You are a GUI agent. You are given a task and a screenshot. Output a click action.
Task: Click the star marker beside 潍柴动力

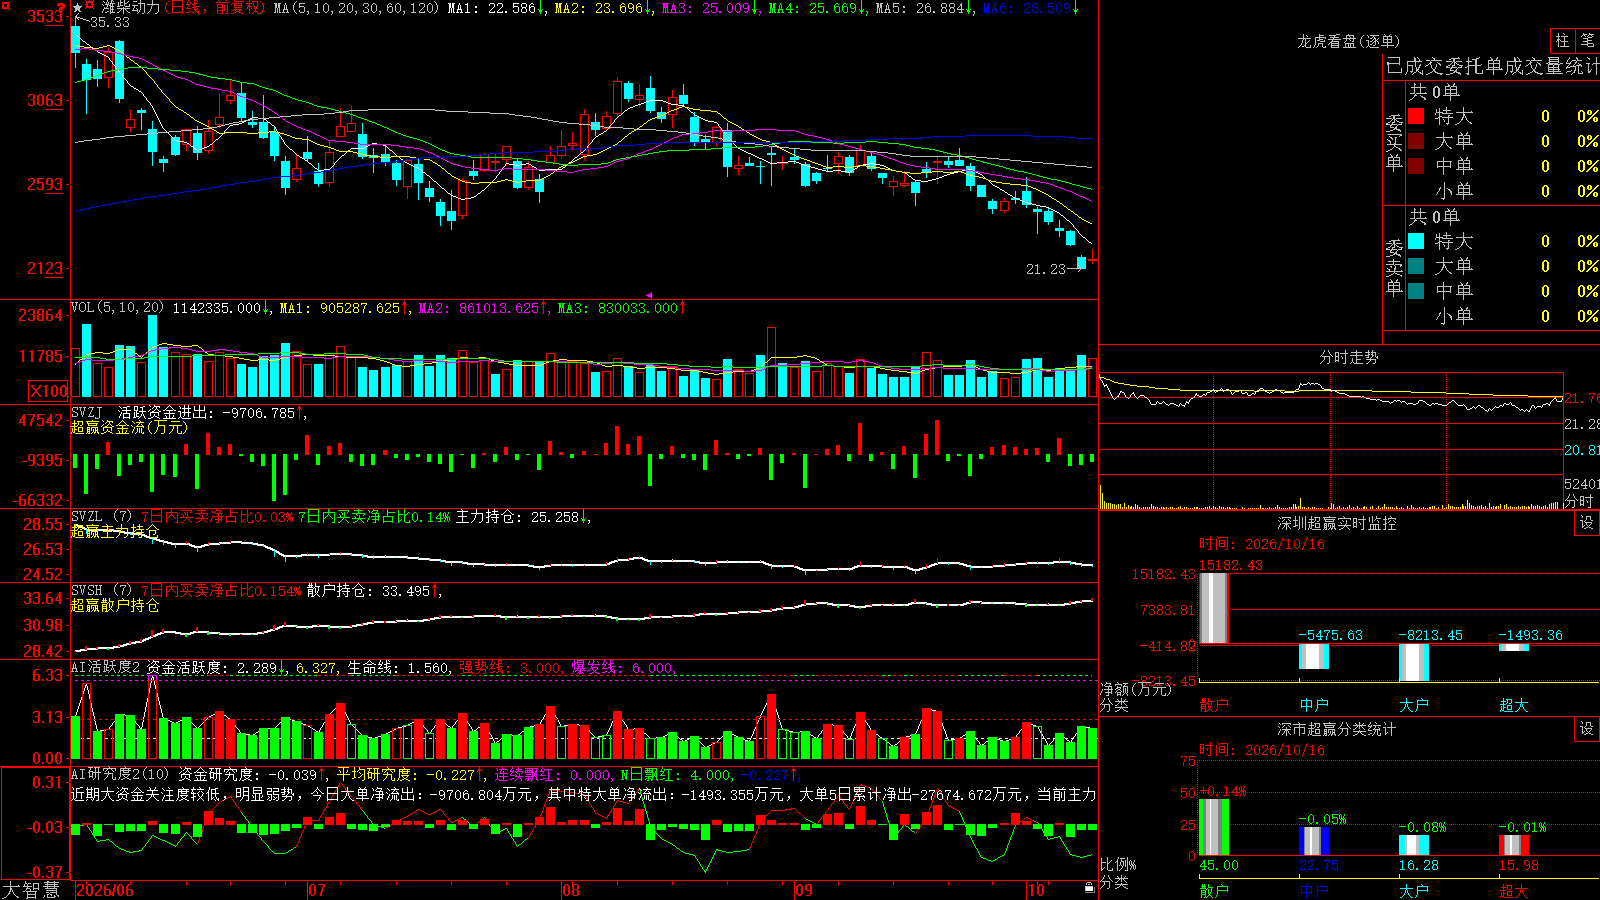pyautogui.click(x=78, y=8)
